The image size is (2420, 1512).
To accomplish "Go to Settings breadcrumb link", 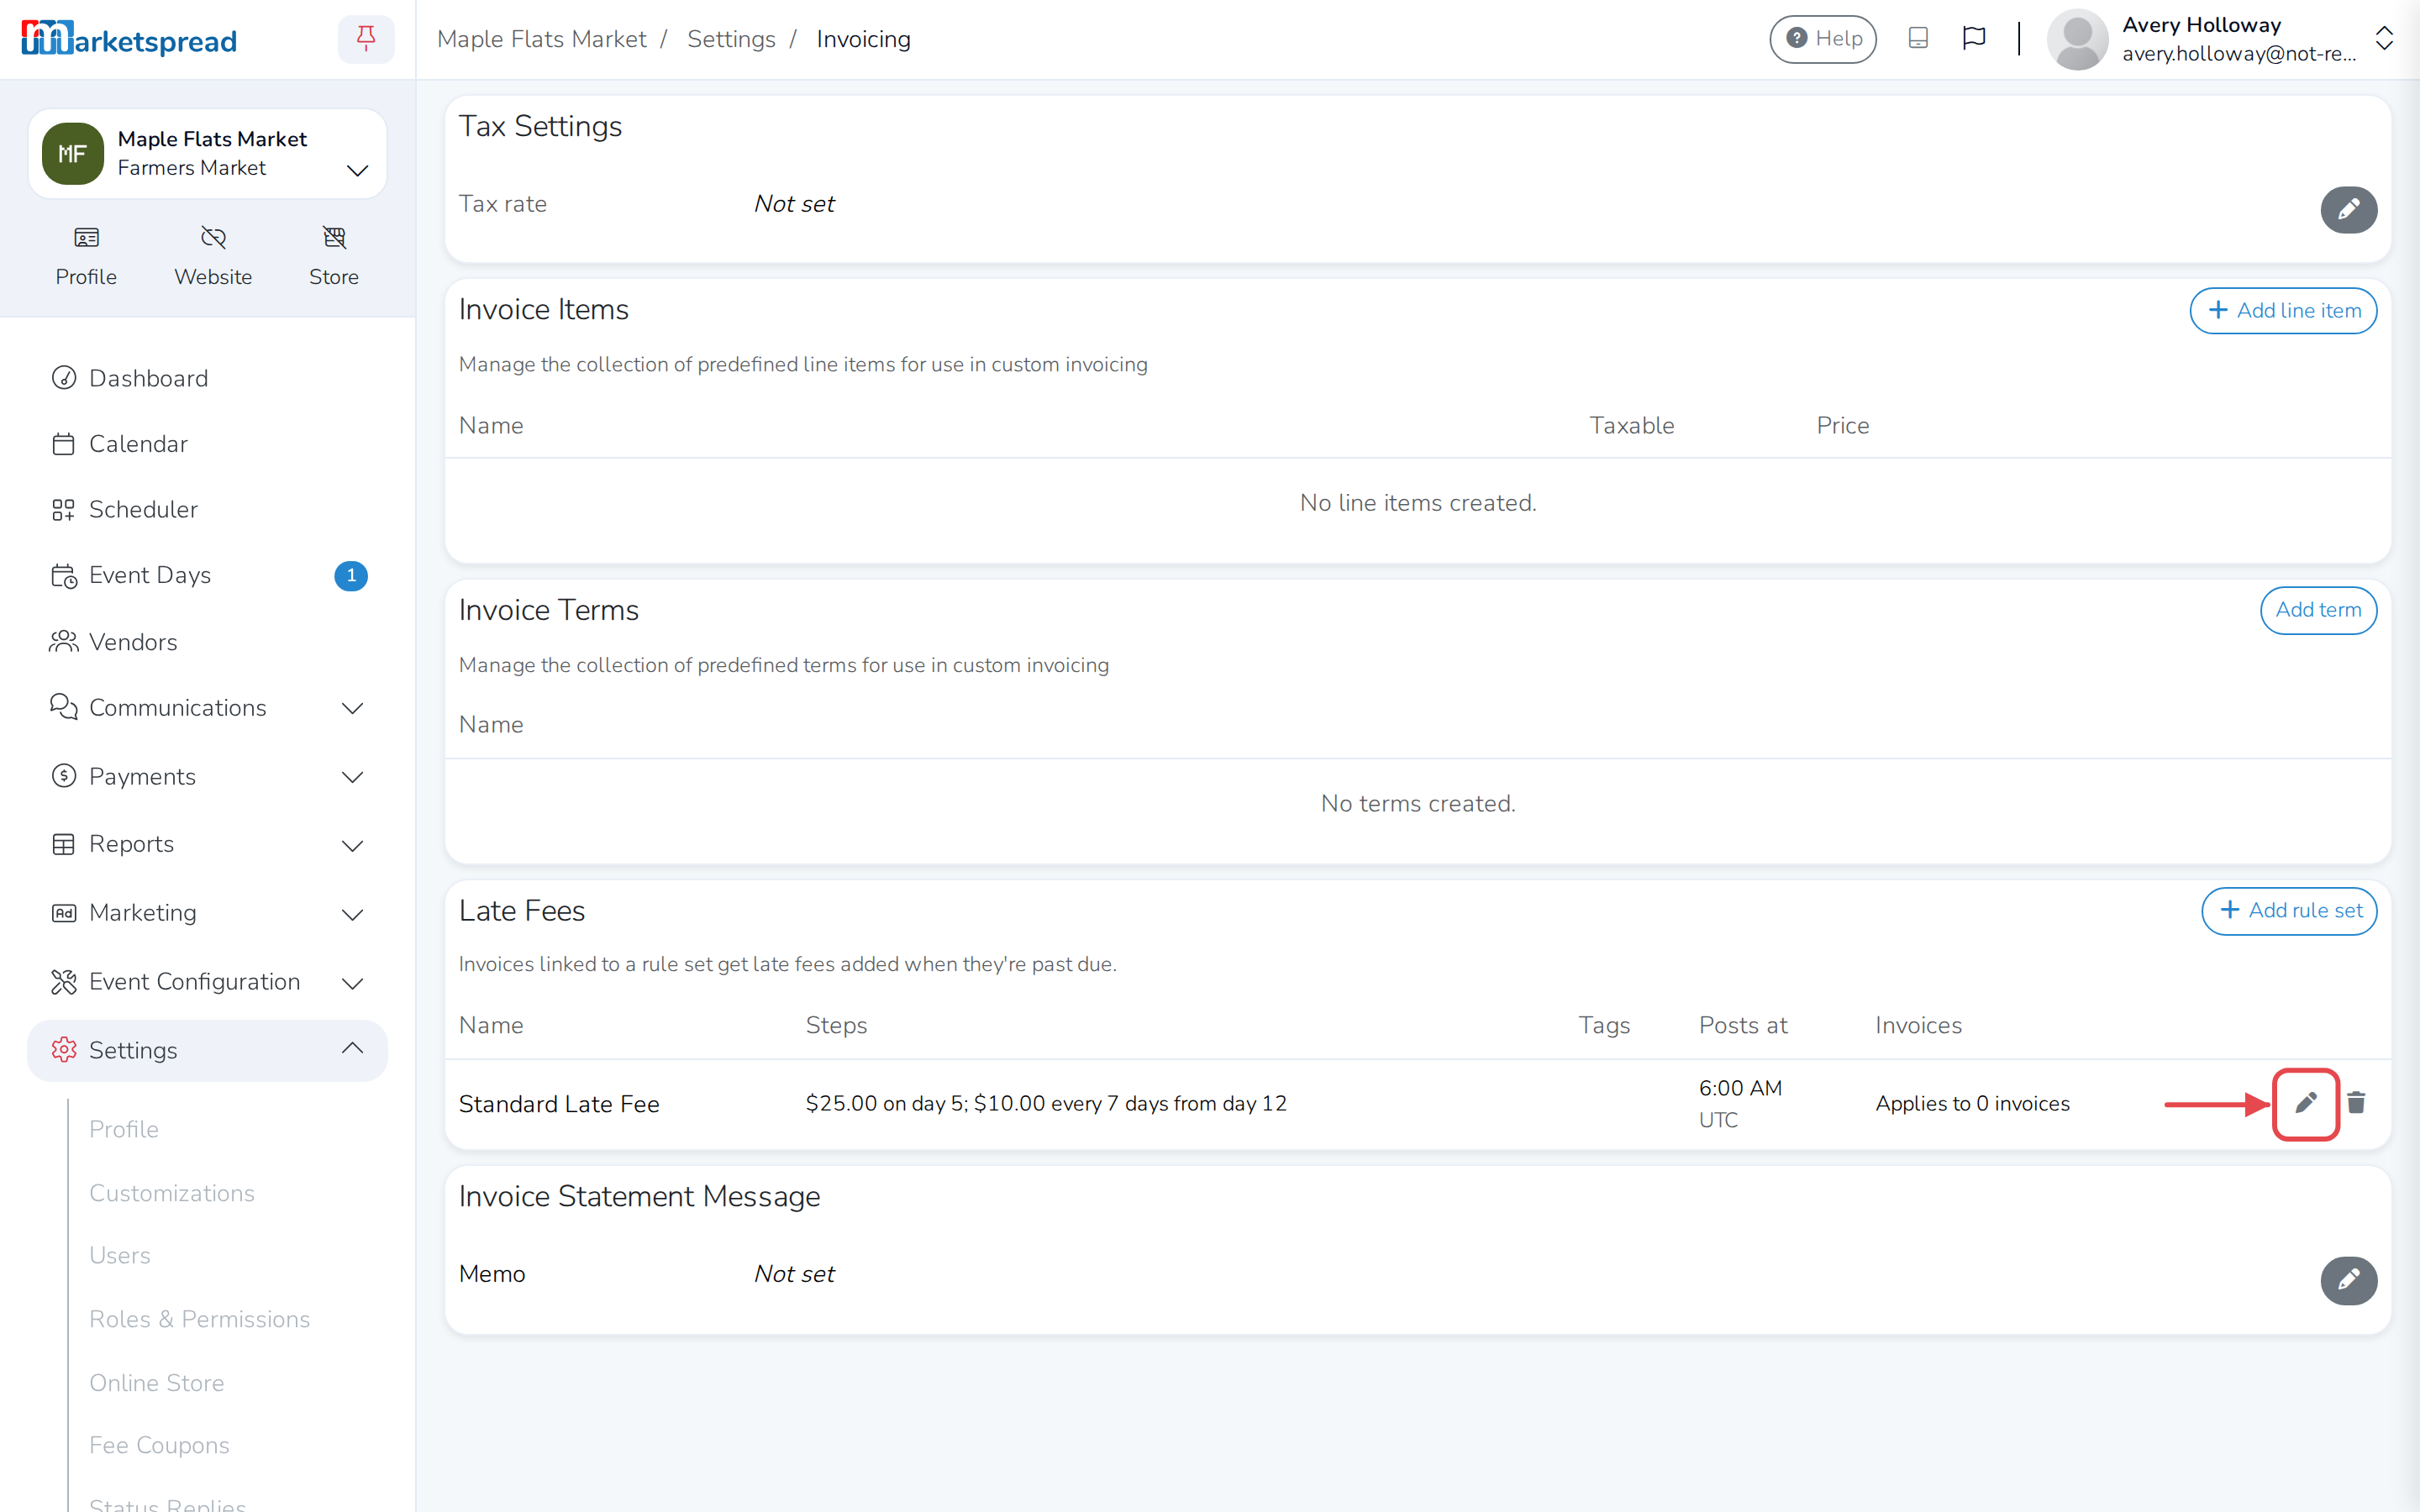I will (x=731, y=39).
